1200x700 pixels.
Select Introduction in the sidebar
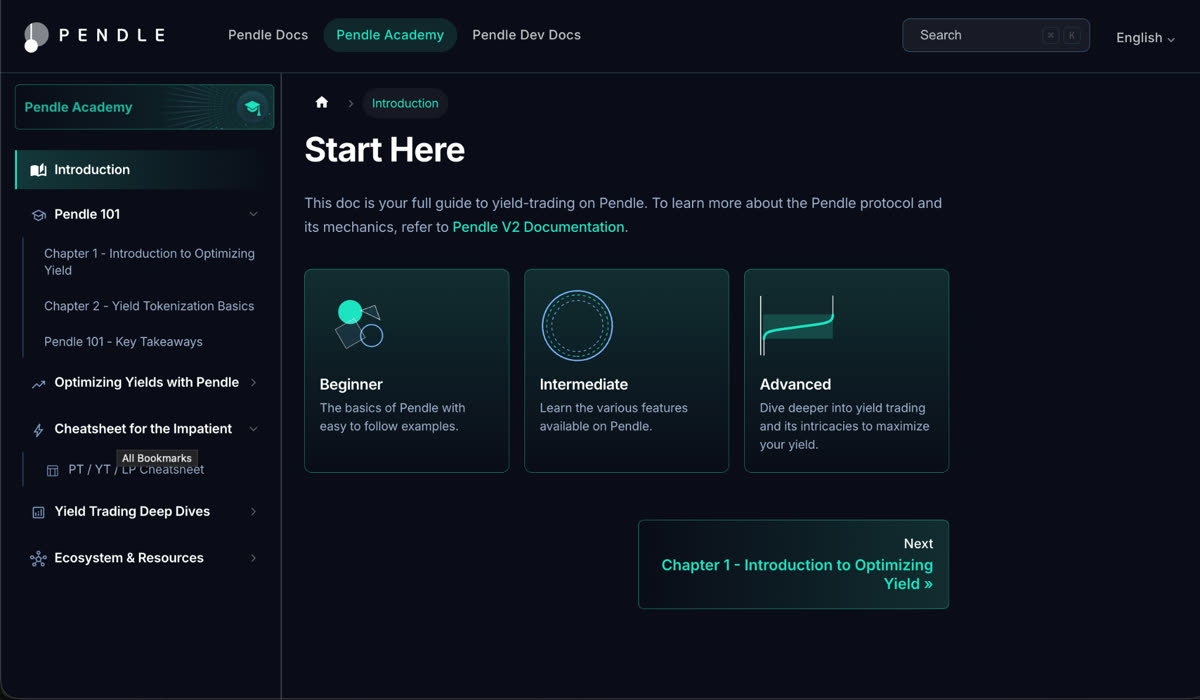tap(145, 170)
